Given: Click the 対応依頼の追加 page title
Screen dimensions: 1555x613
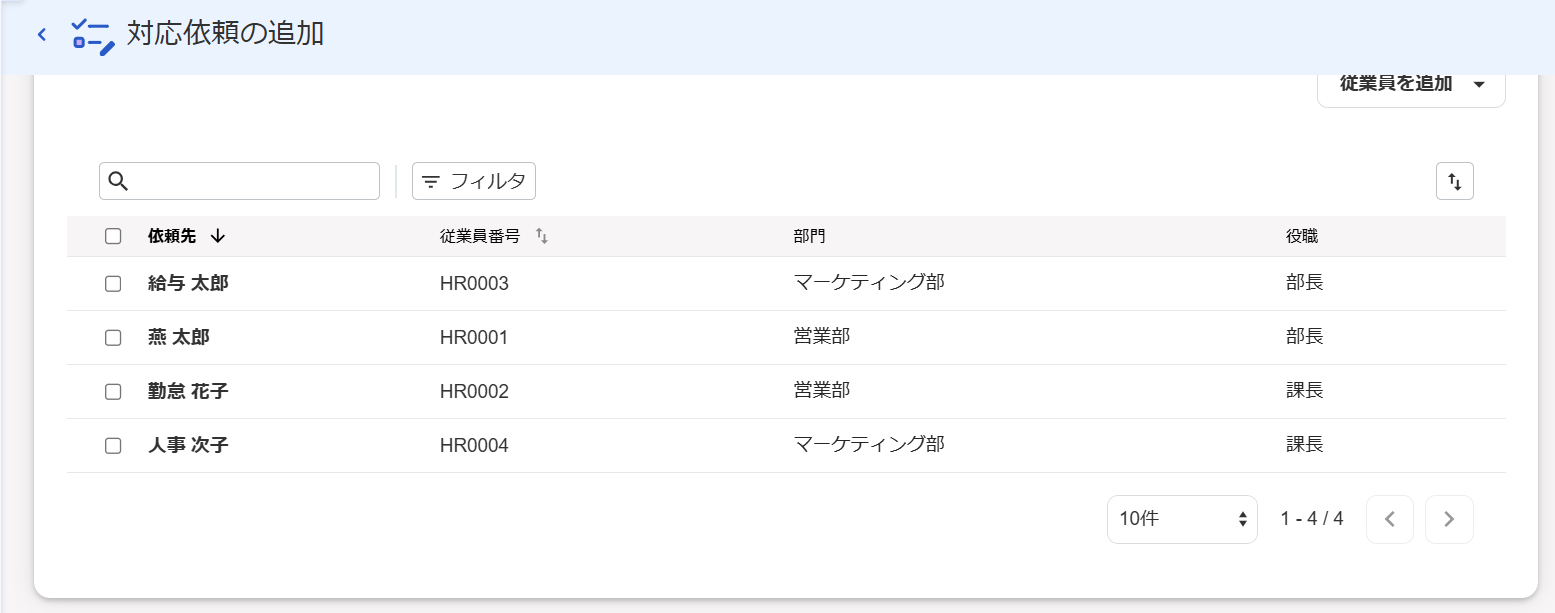Looking at the screenshot, I should pyautogui.click(x=225, y=33).
